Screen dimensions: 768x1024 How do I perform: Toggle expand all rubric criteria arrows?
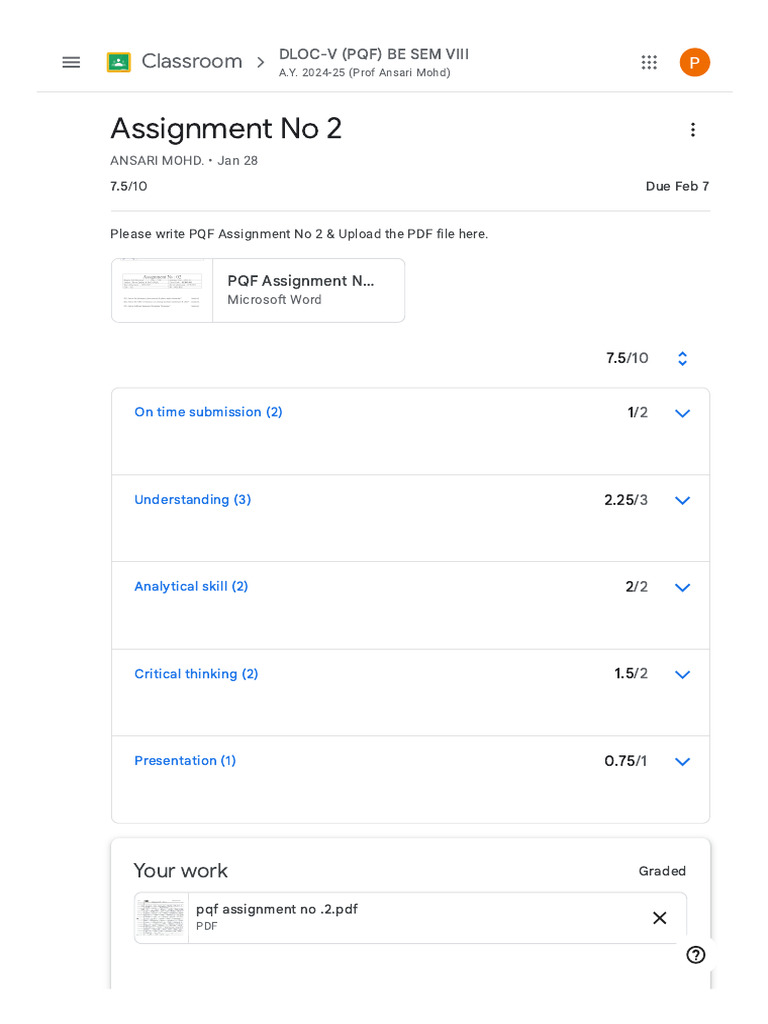point(683,359)
